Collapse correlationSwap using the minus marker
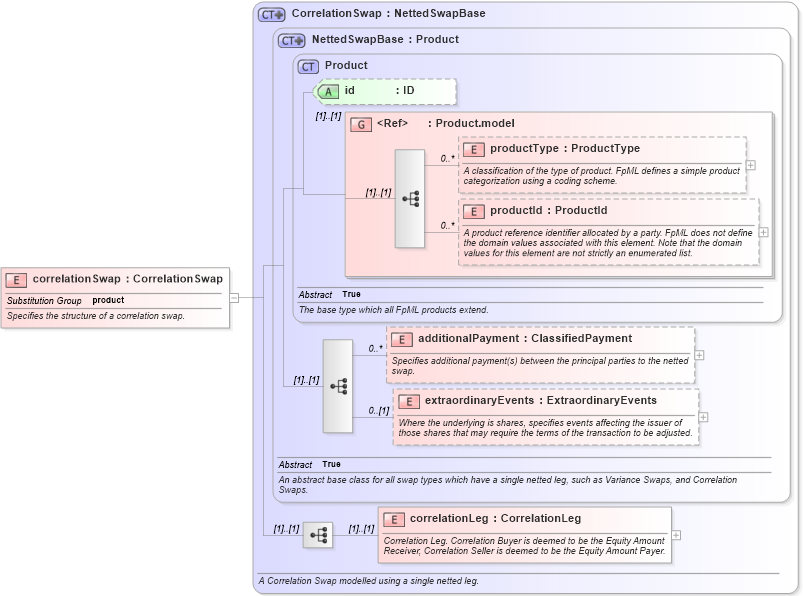 click(x=234, y=297)
